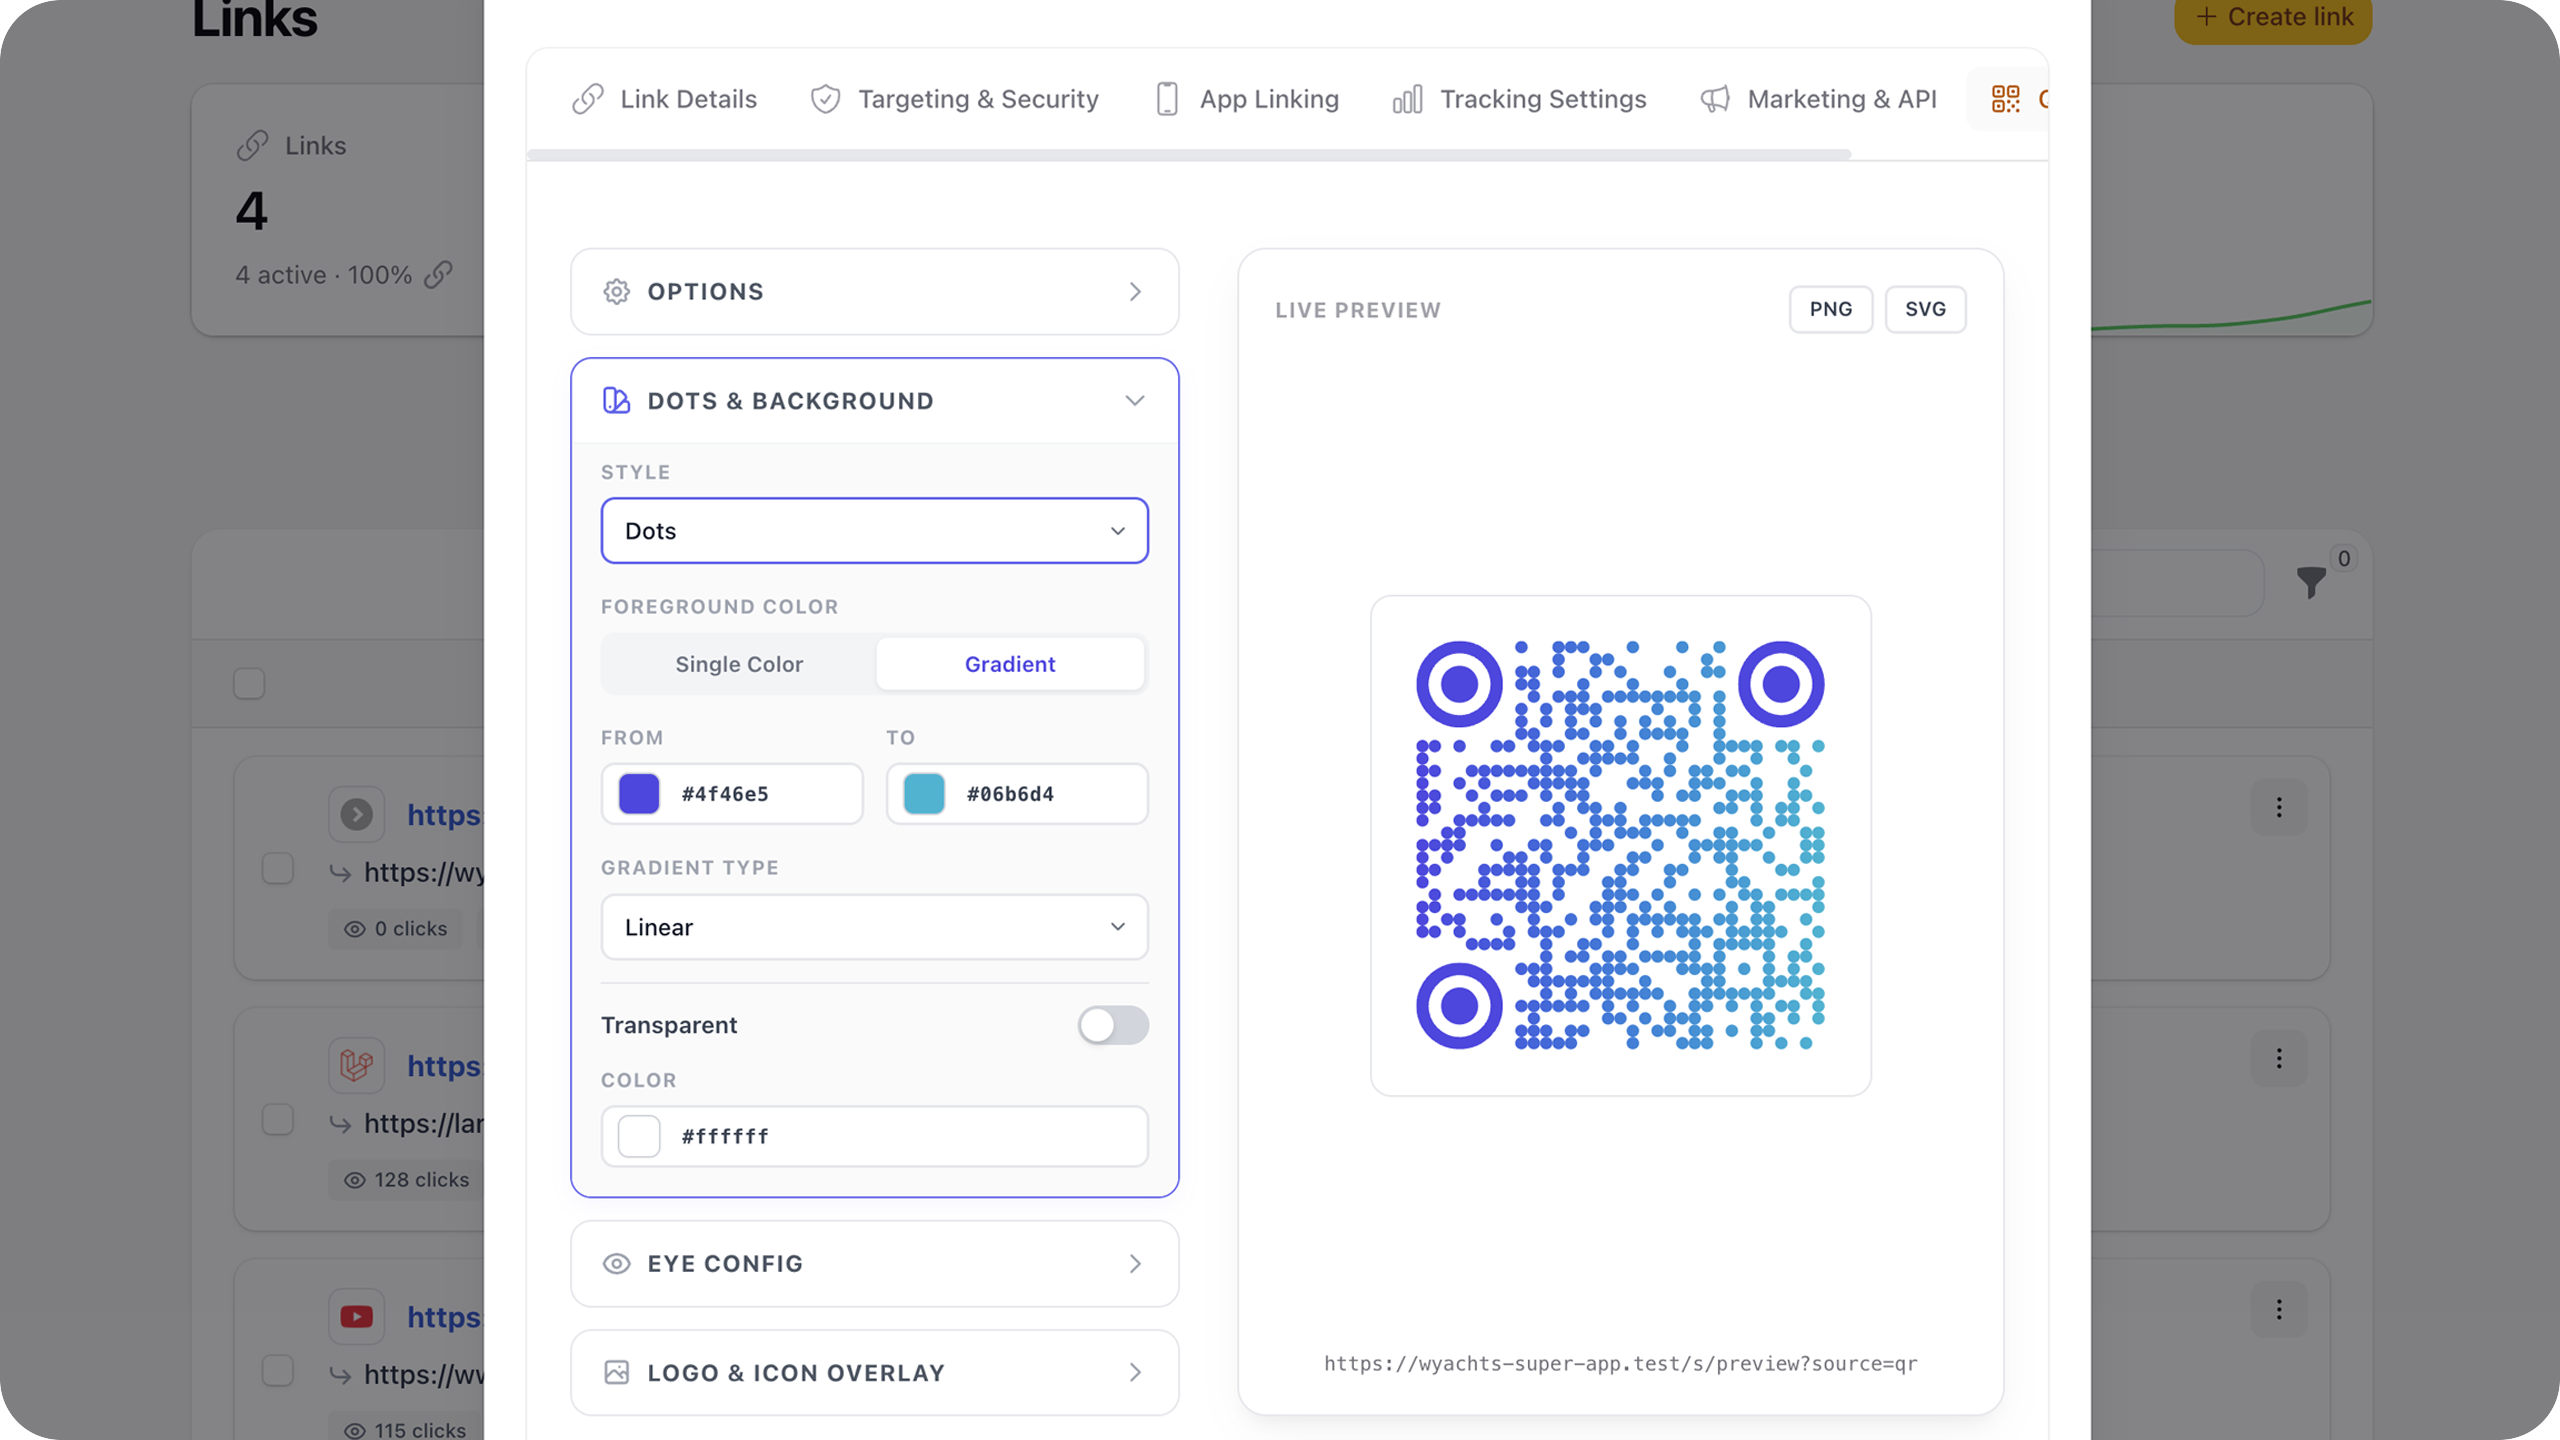Click the Options gear icon
The image size is (2560, 1440).
point(616,292)
